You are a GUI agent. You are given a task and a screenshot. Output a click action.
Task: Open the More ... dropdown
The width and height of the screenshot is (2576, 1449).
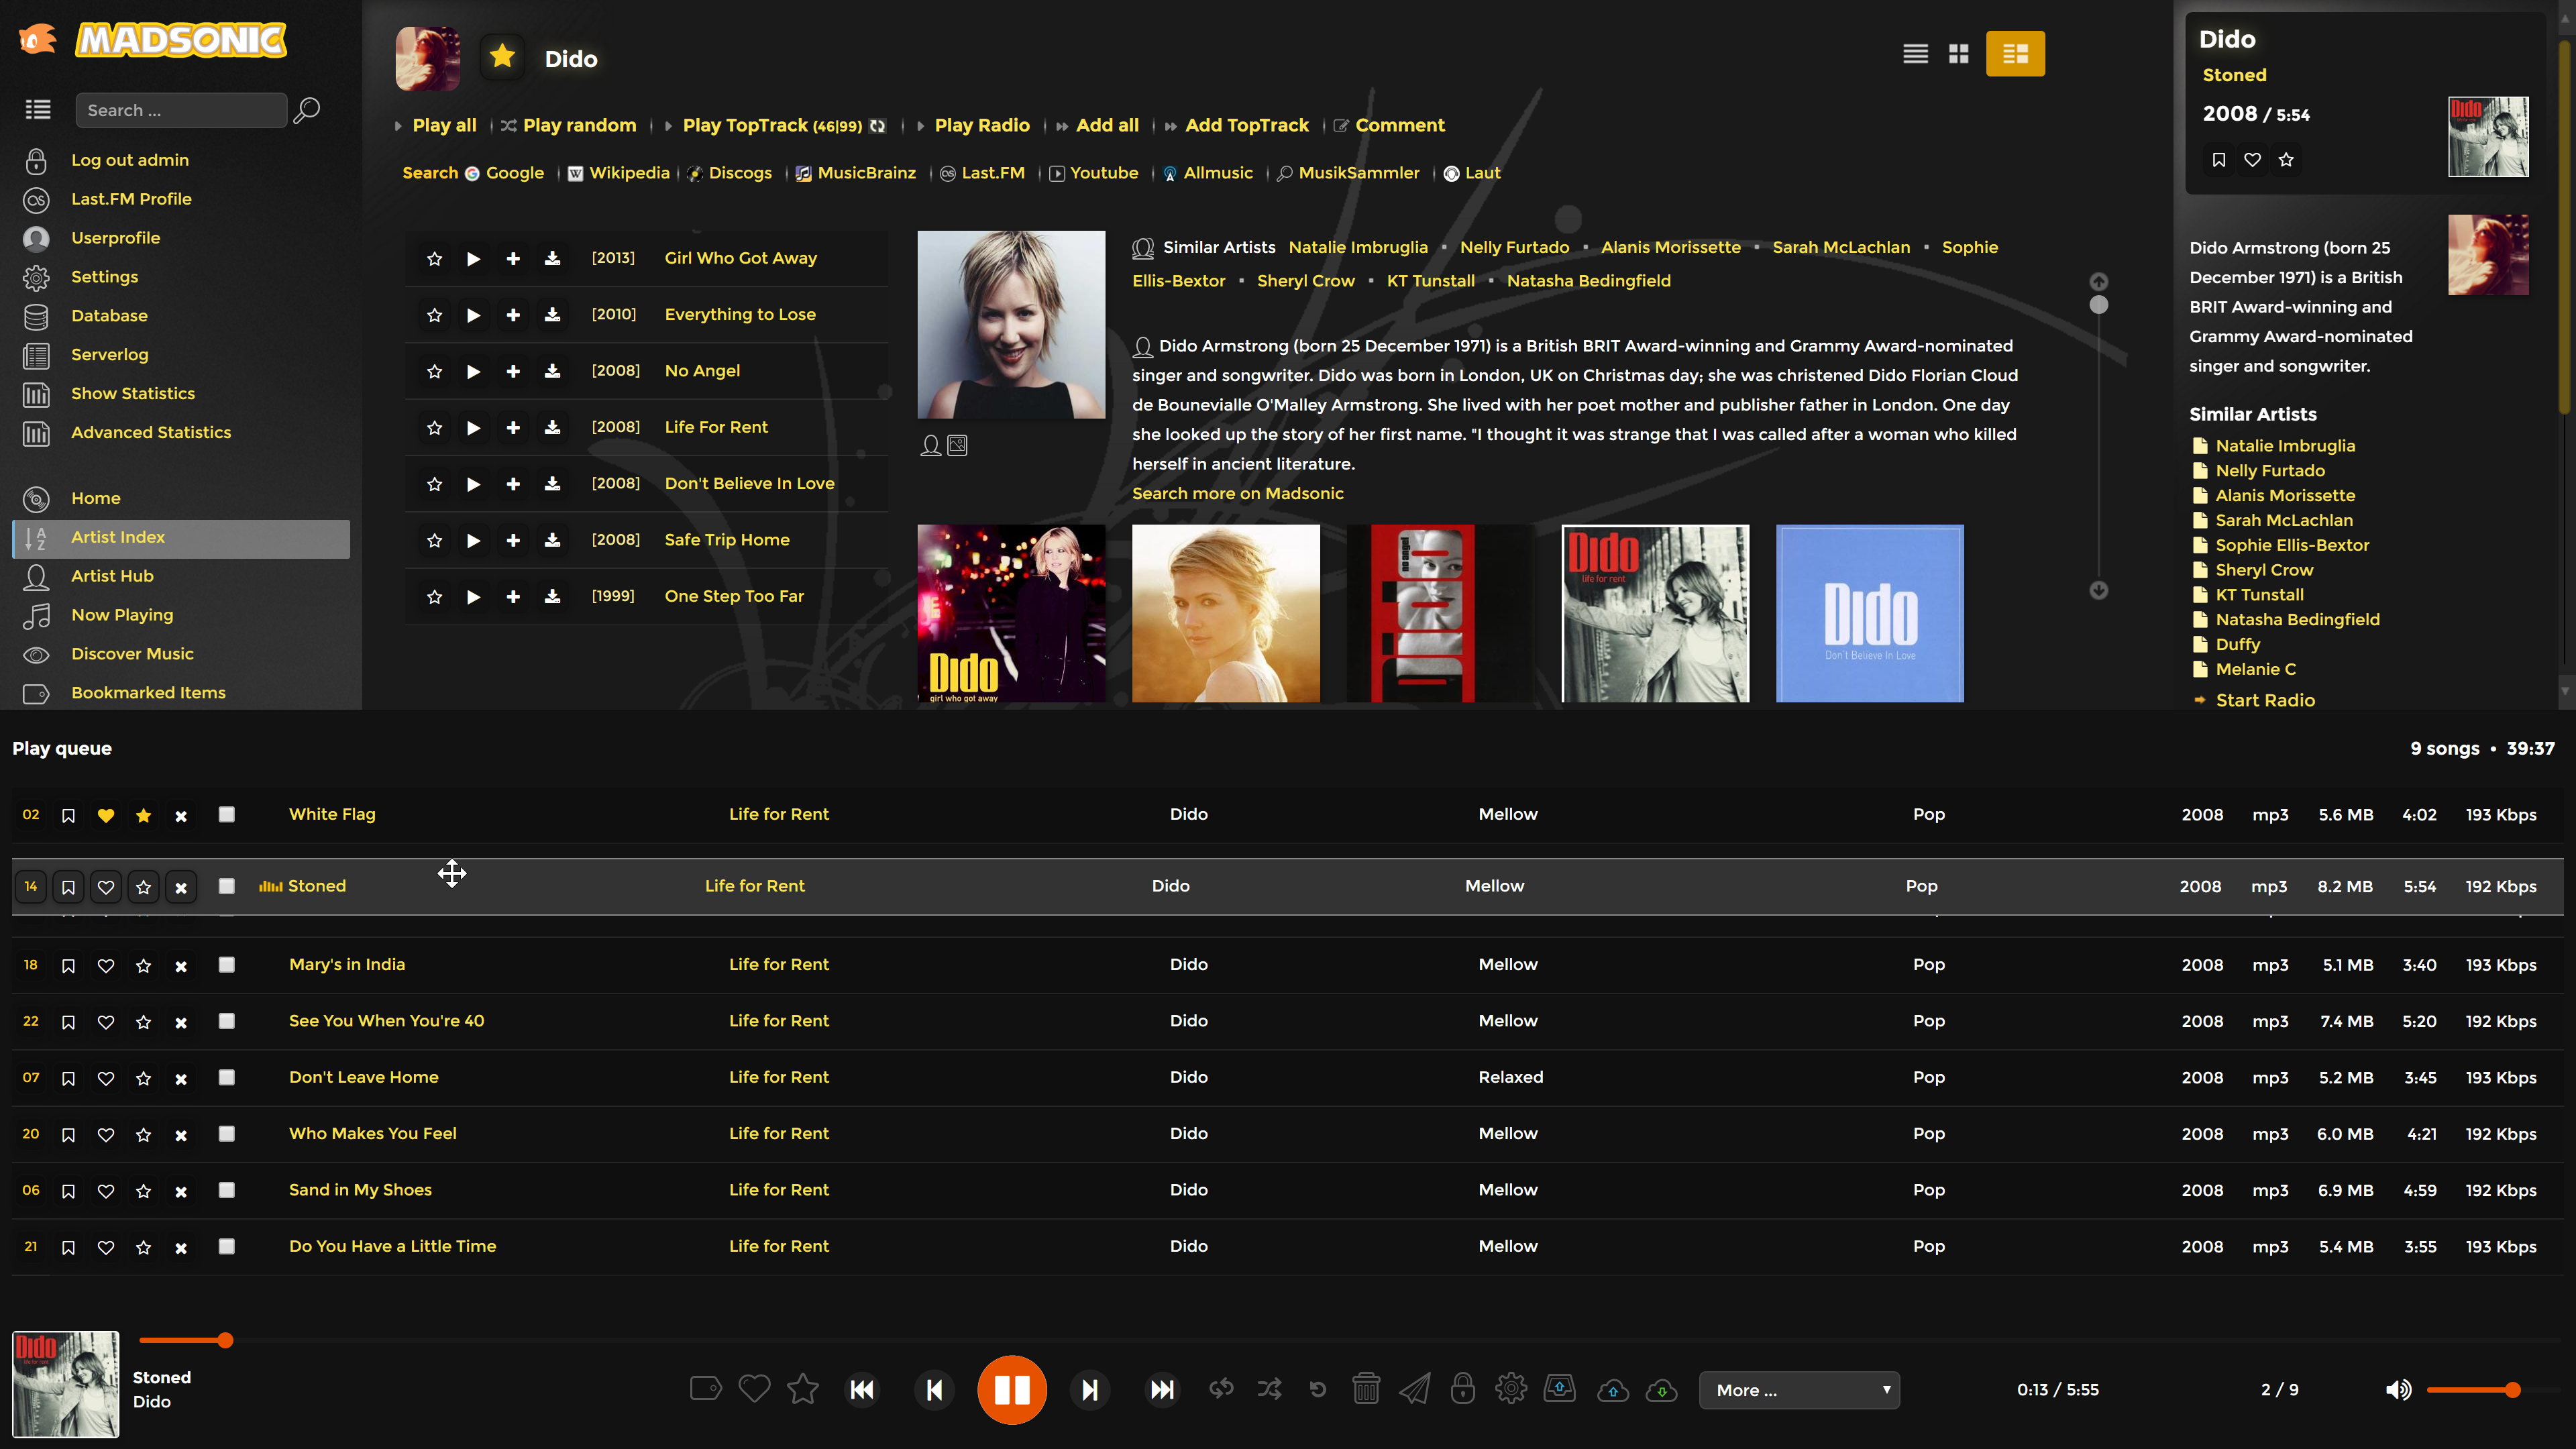[x=1798, y=1390]
